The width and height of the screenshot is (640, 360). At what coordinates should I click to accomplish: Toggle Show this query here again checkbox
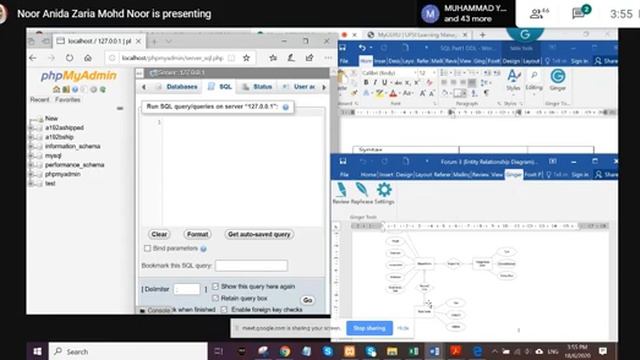coord(216,287)
